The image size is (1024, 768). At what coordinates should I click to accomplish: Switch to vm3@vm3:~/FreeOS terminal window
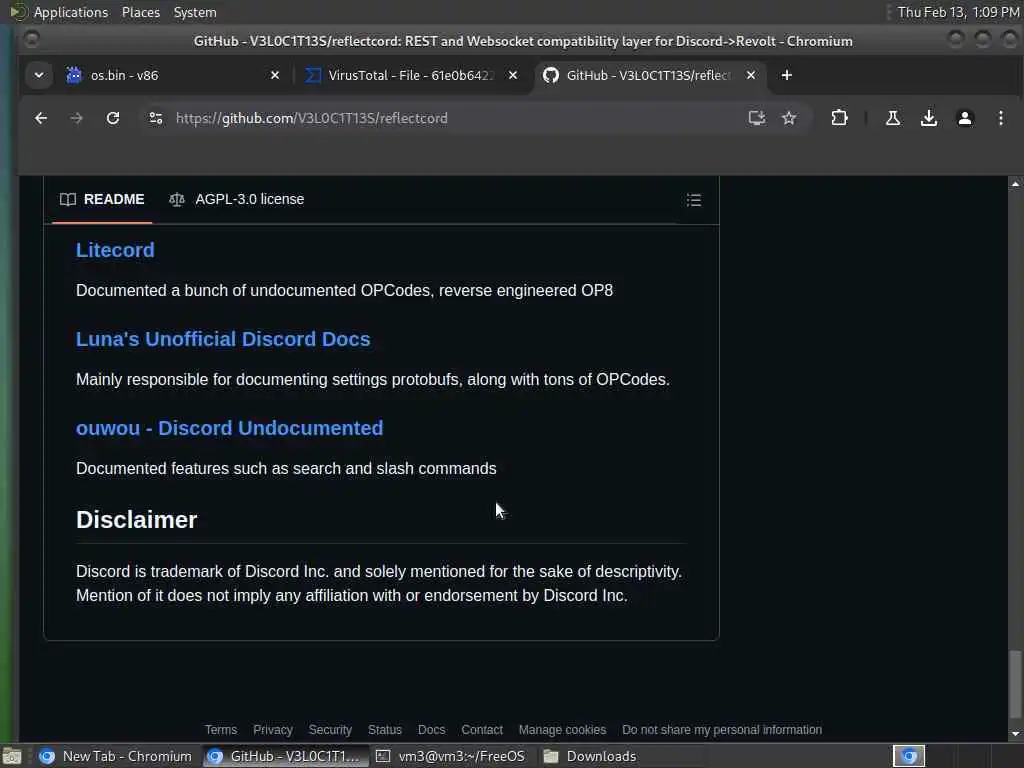click(x=451, y=756)
